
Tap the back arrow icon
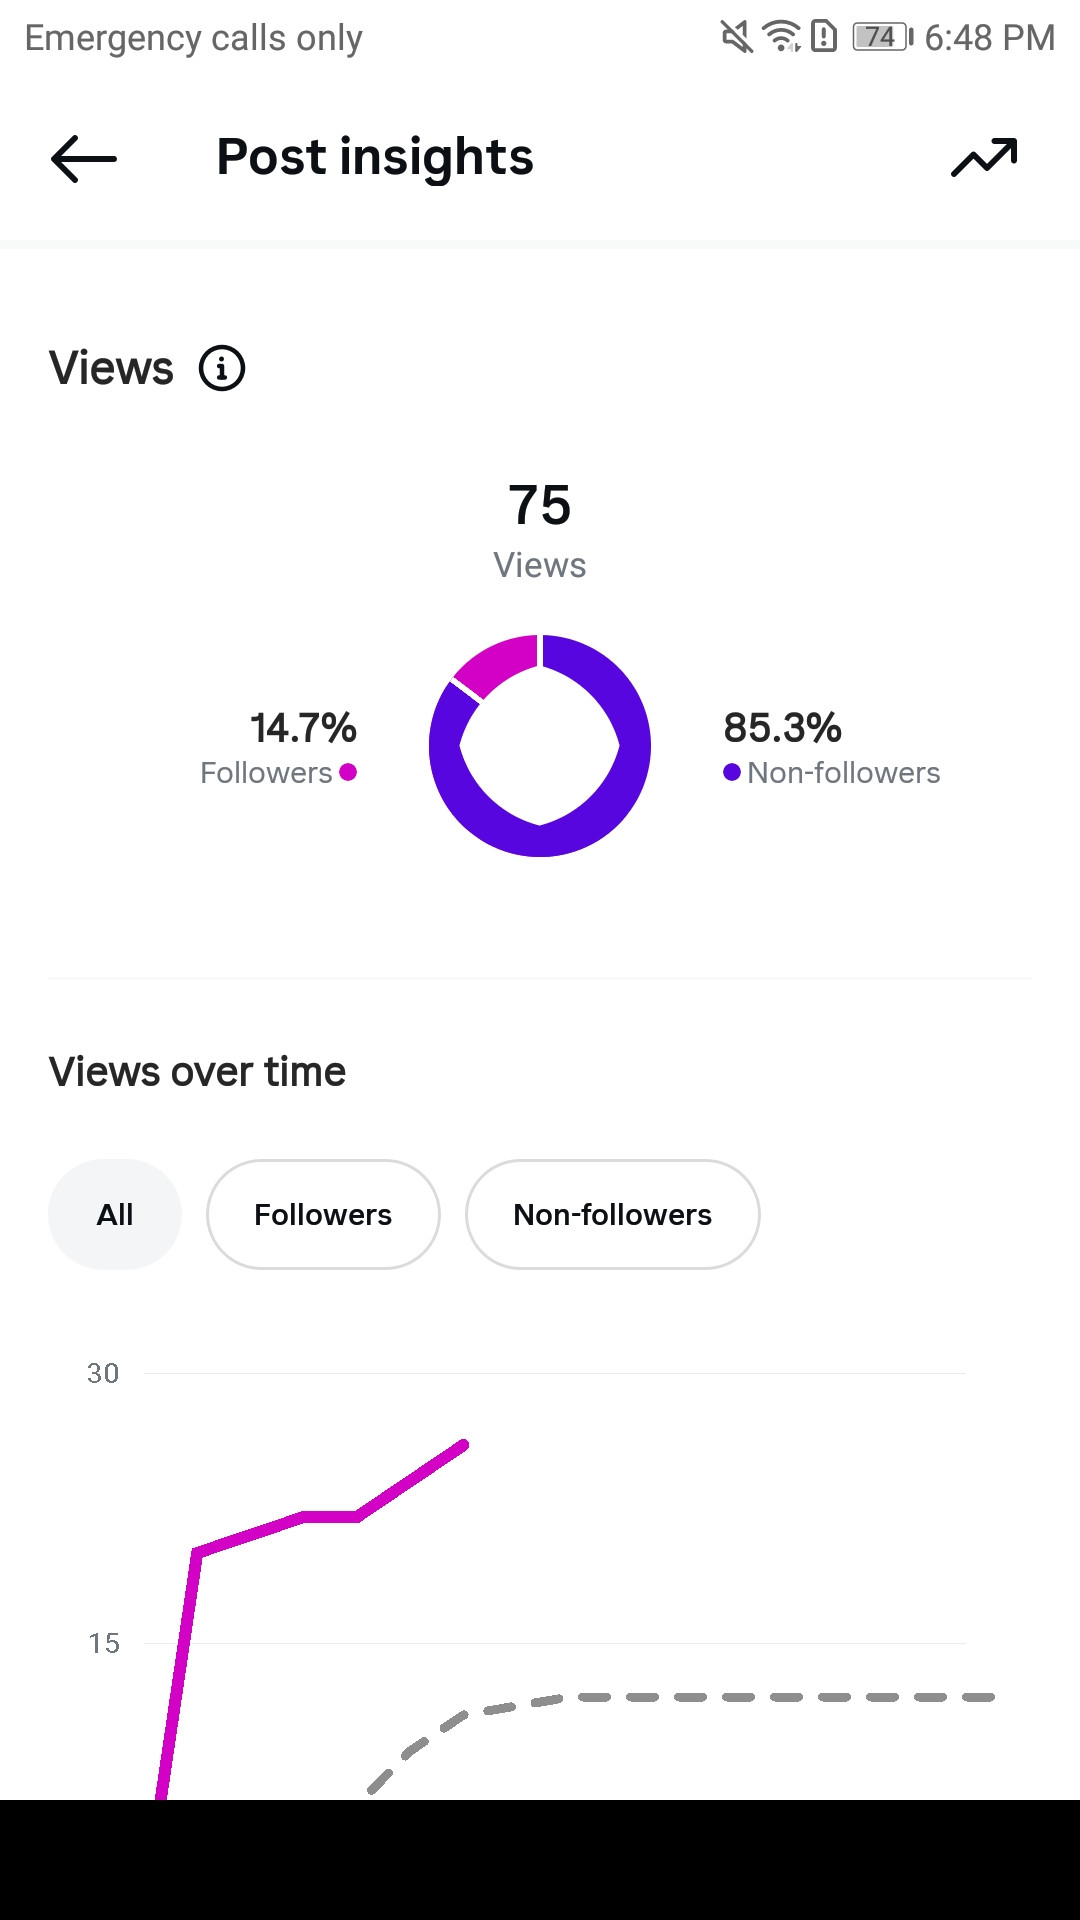[84, 159]
